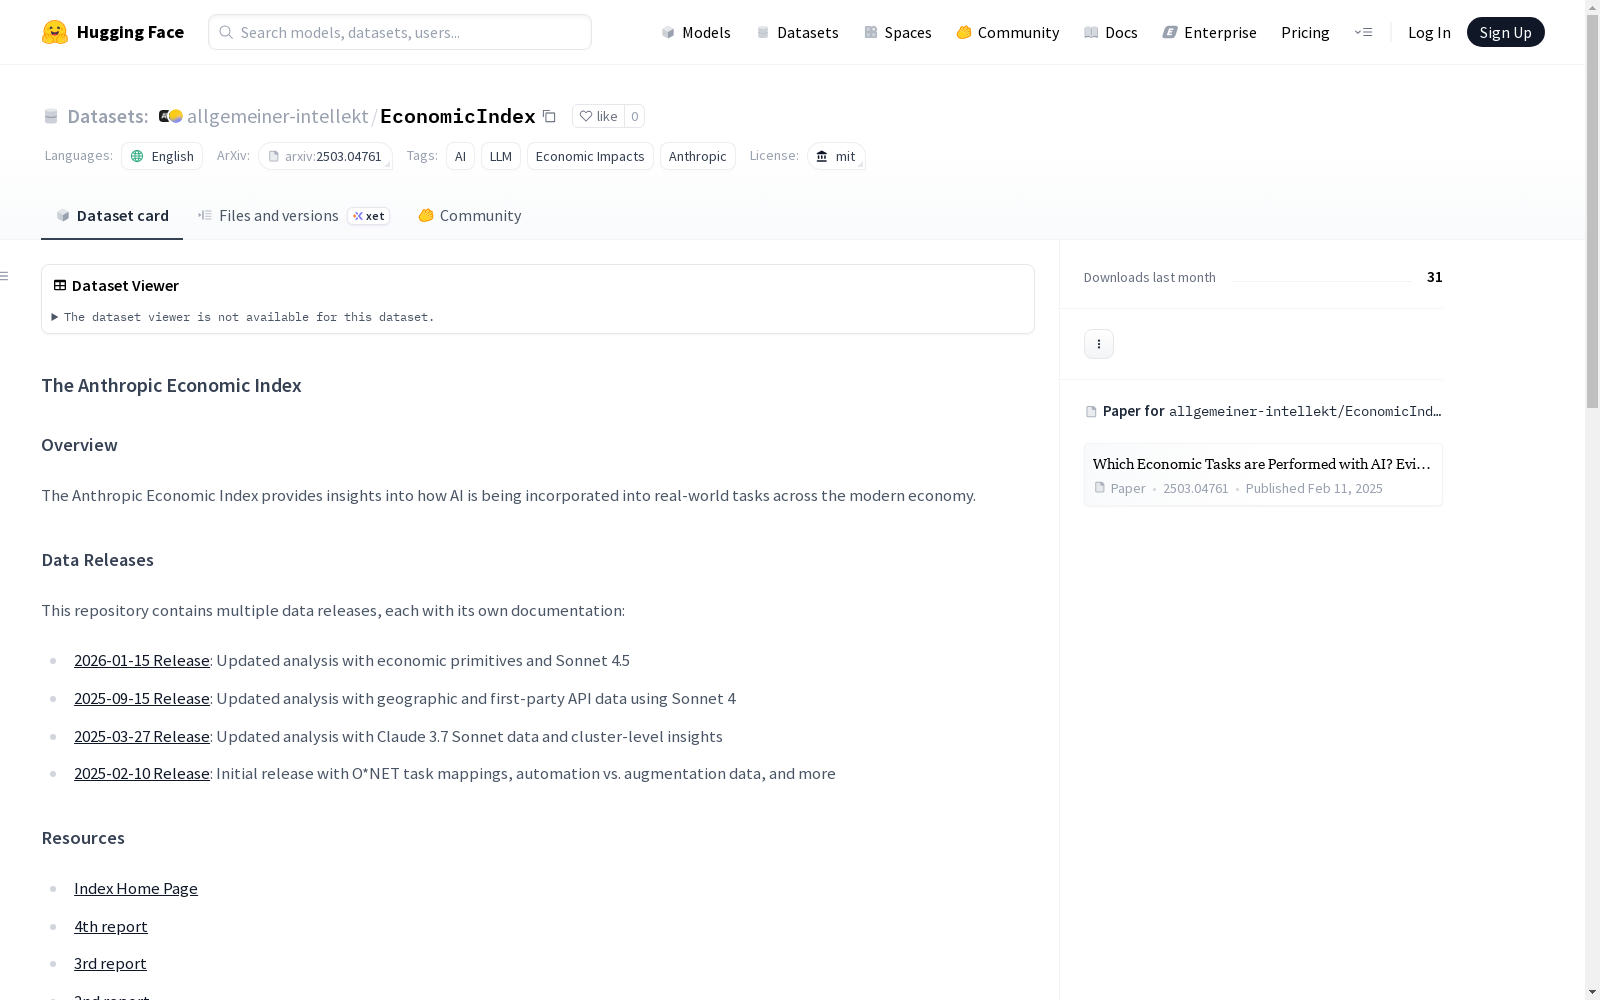Select the English language tag

(162, 156)
